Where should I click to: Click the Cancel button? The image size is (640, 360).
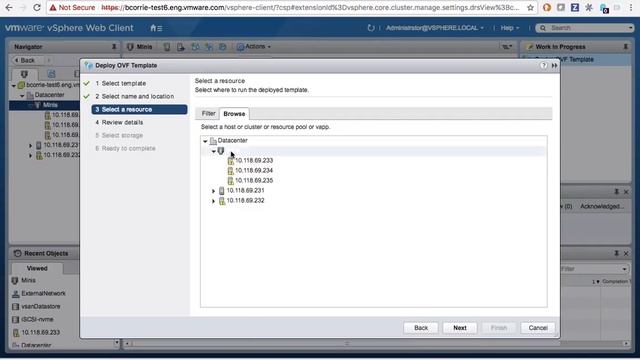click(x=538, y=328)
